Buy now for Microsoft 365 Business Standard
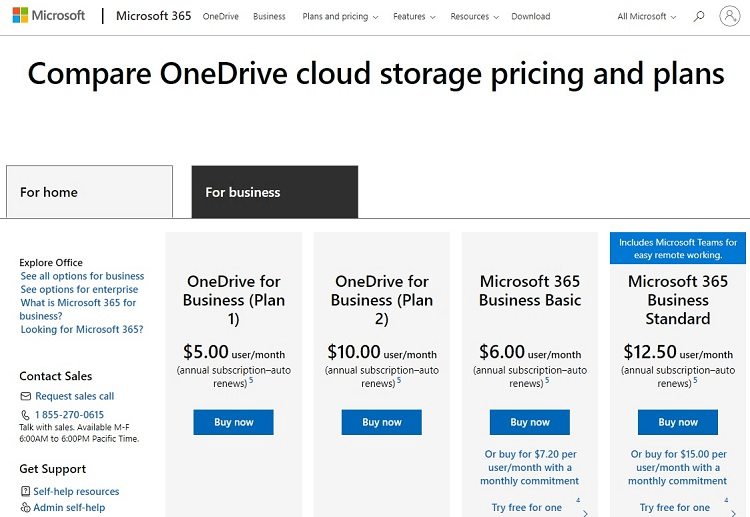This screenshot has width=750, height=517. [x=678, y=422]
